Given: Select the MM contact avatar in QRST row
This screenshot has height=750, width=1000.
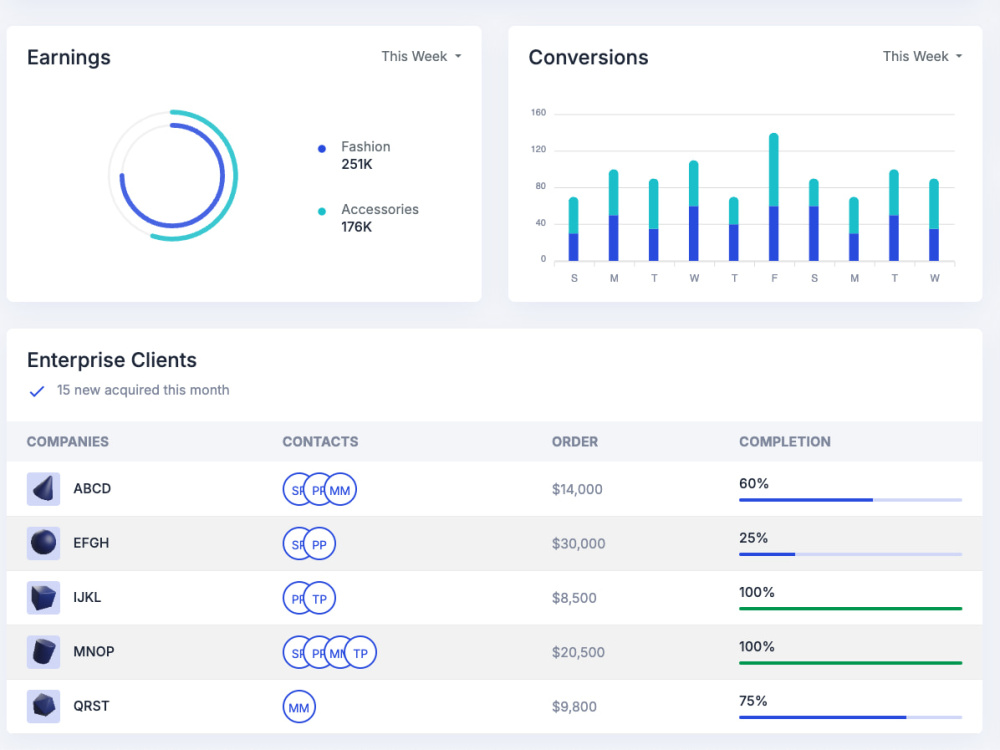Looking at the screenshot, I should click(x=299, y=707).
